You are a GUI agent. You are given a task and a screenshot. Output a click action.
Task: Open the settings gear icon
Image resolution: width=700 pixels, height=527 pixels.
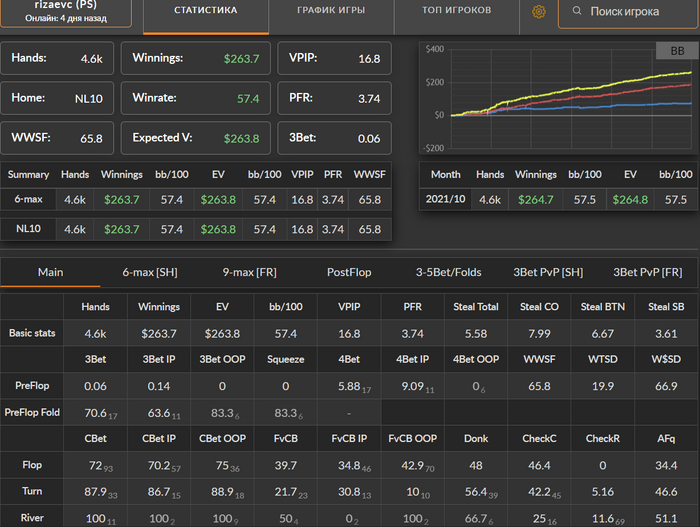[x=539, y=12]
